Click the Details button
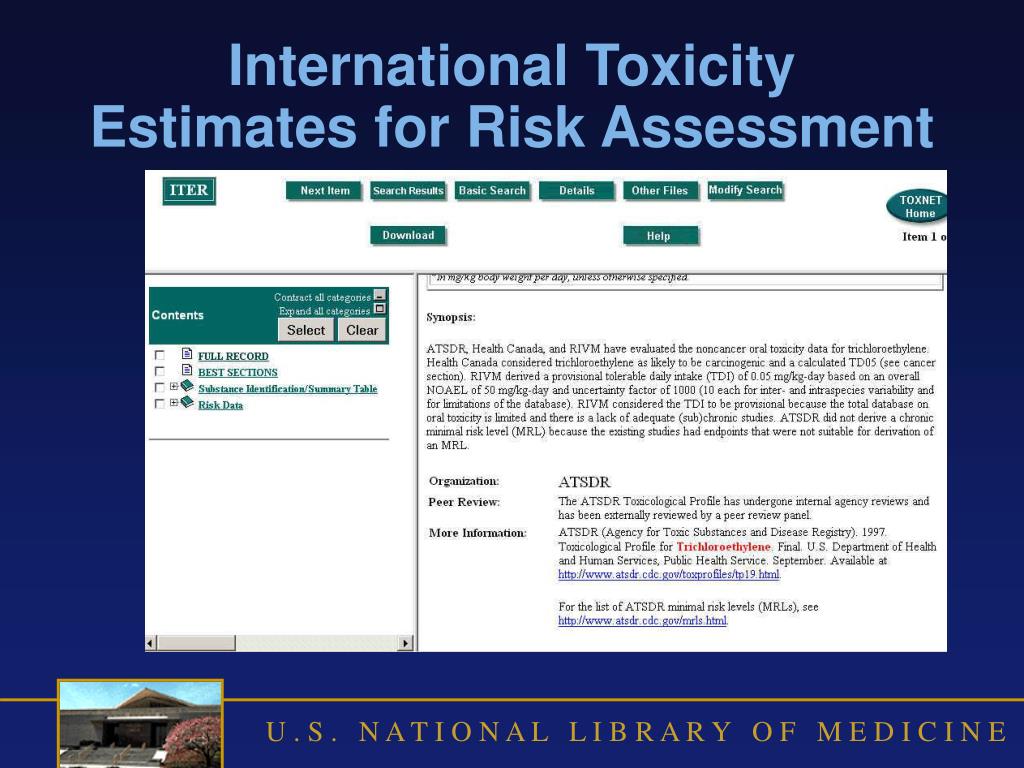This screenshot has height=768, width=1024. tap(577, 191)
